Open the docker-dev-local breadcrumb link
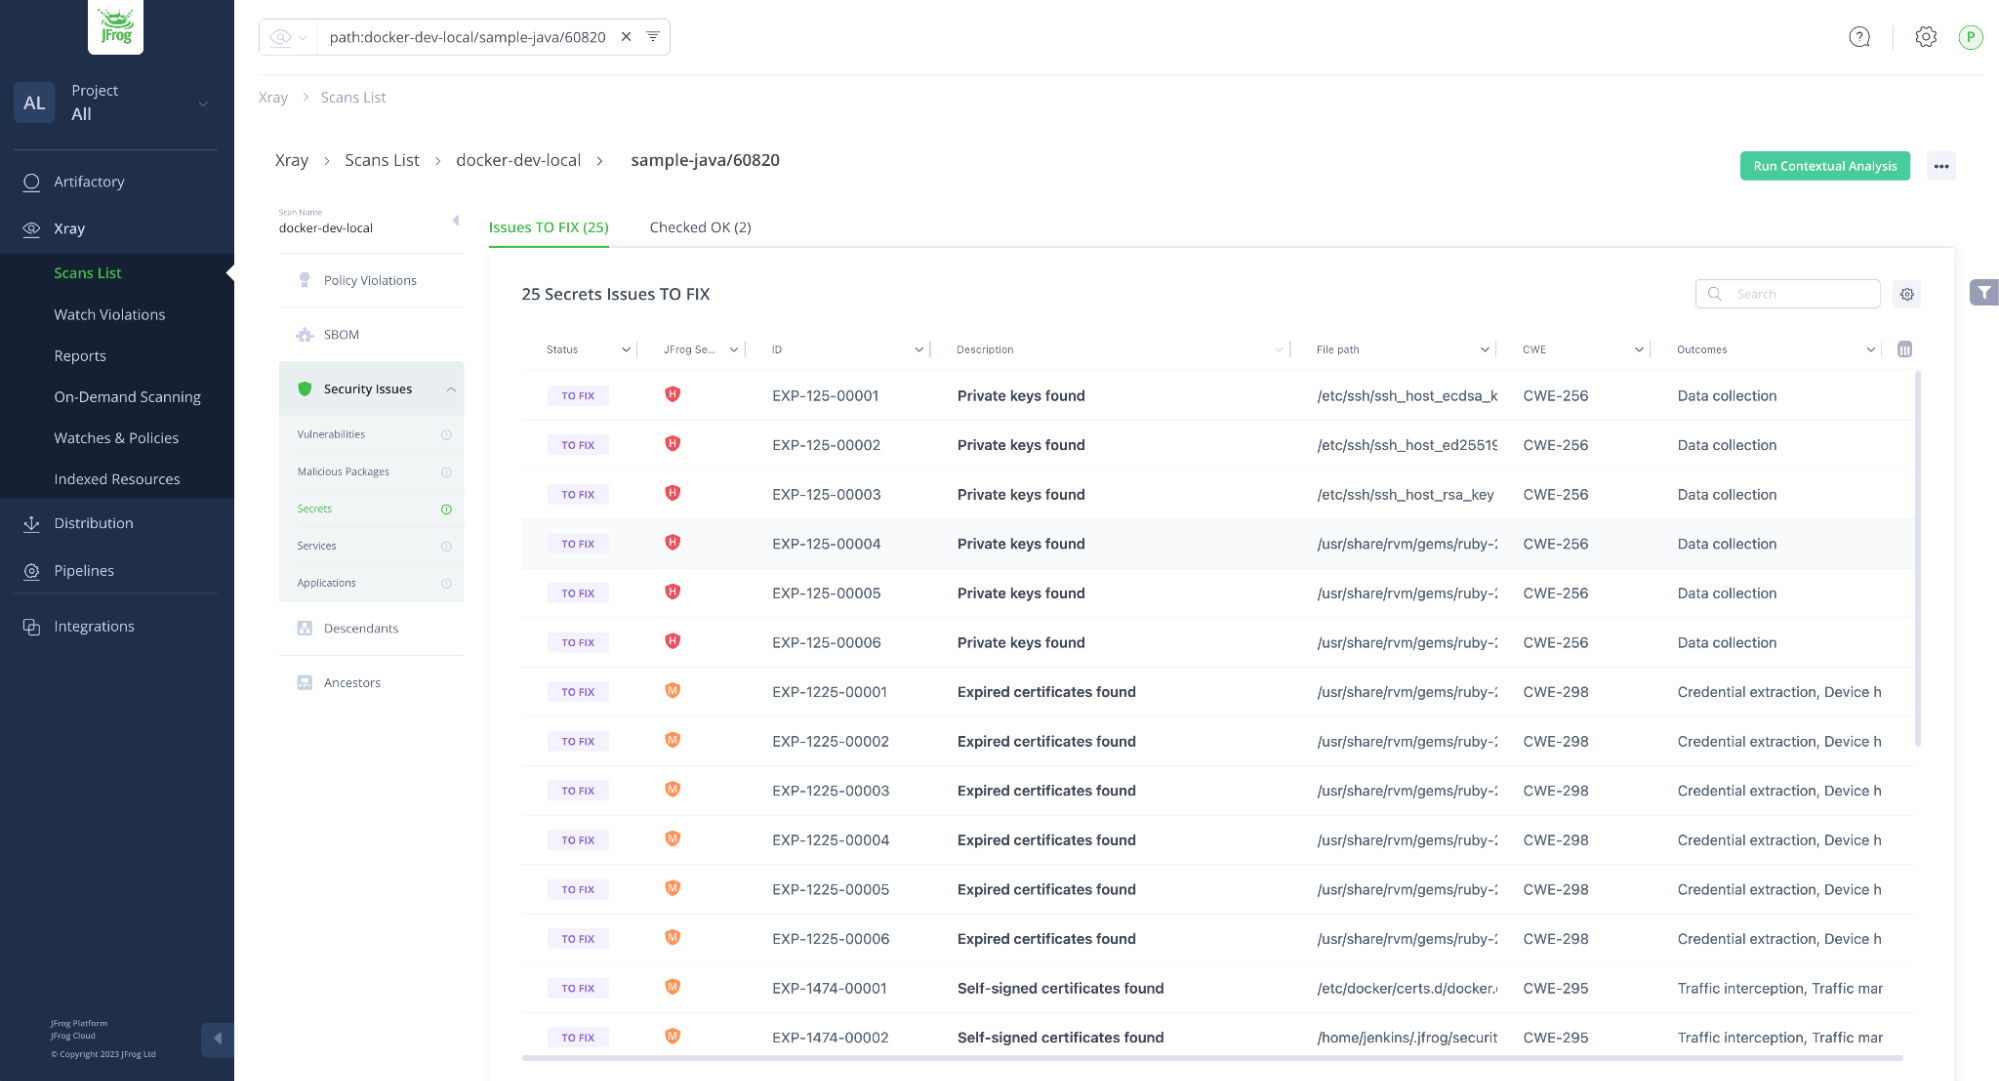Viewport: 1999px width, 1081px height. point(518,160)
